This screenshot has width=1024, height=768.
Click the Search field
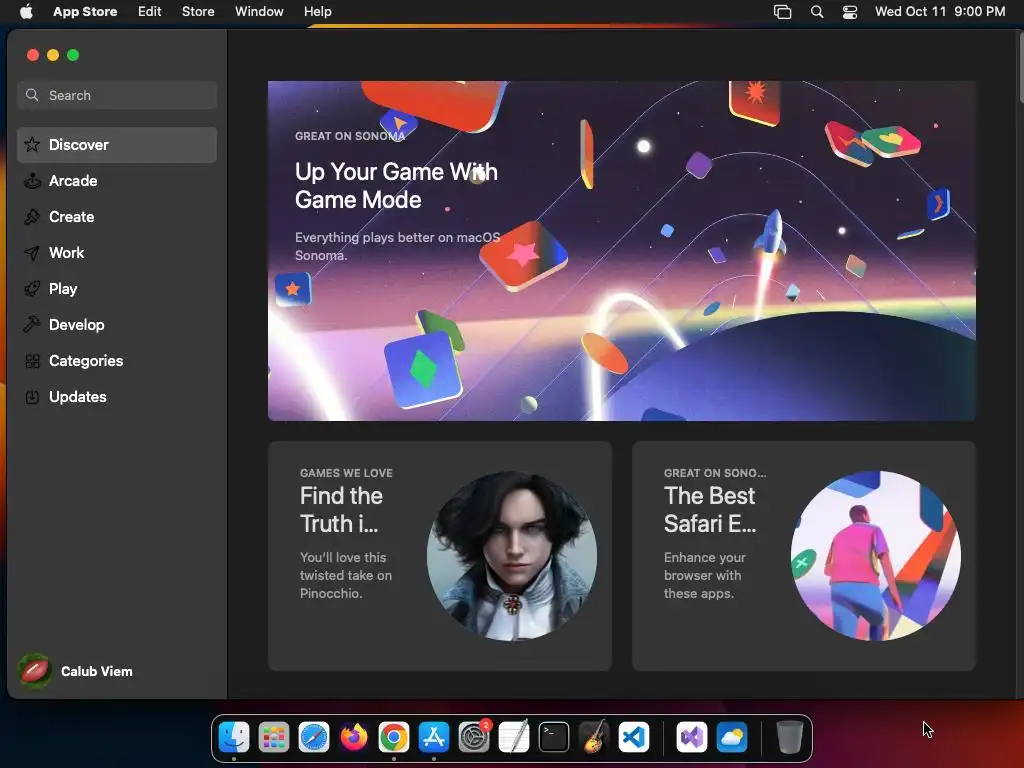117,95
